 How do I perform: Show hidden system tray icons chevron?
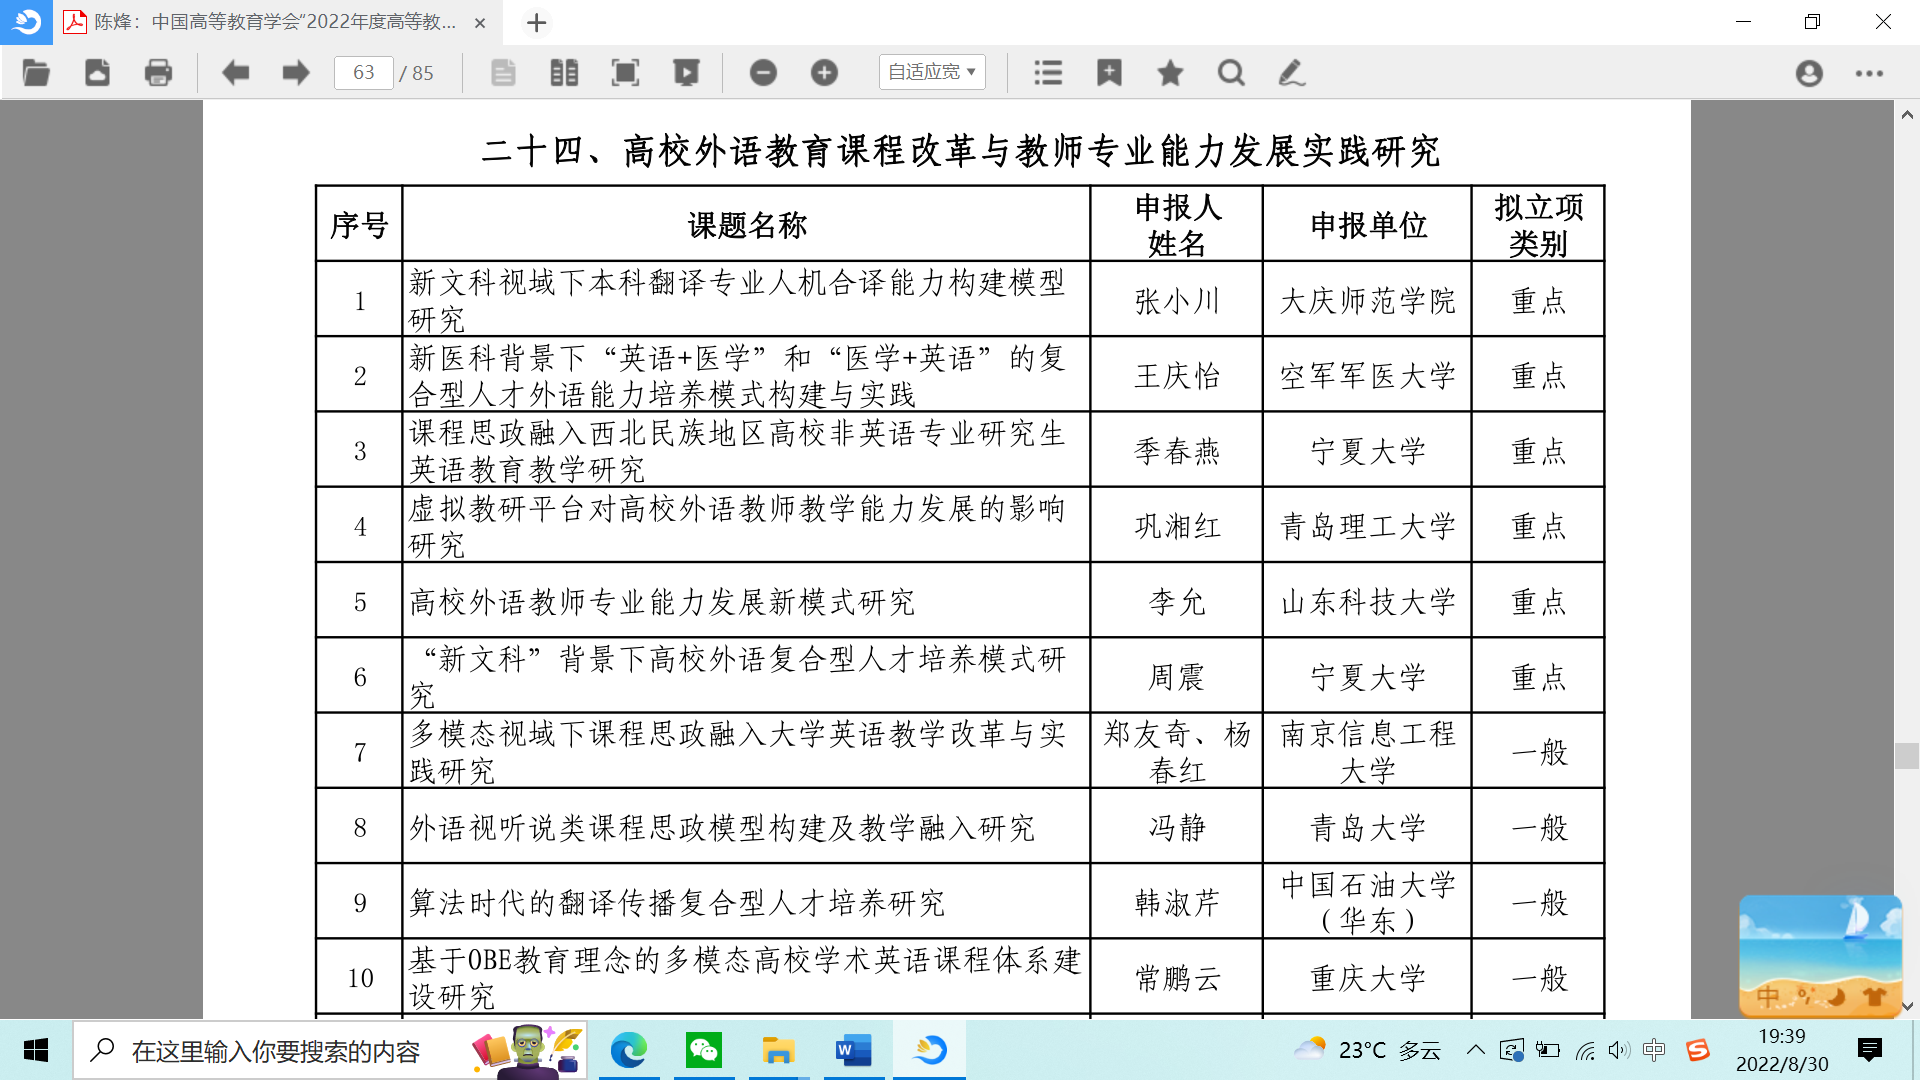tap(1475, 1050)
